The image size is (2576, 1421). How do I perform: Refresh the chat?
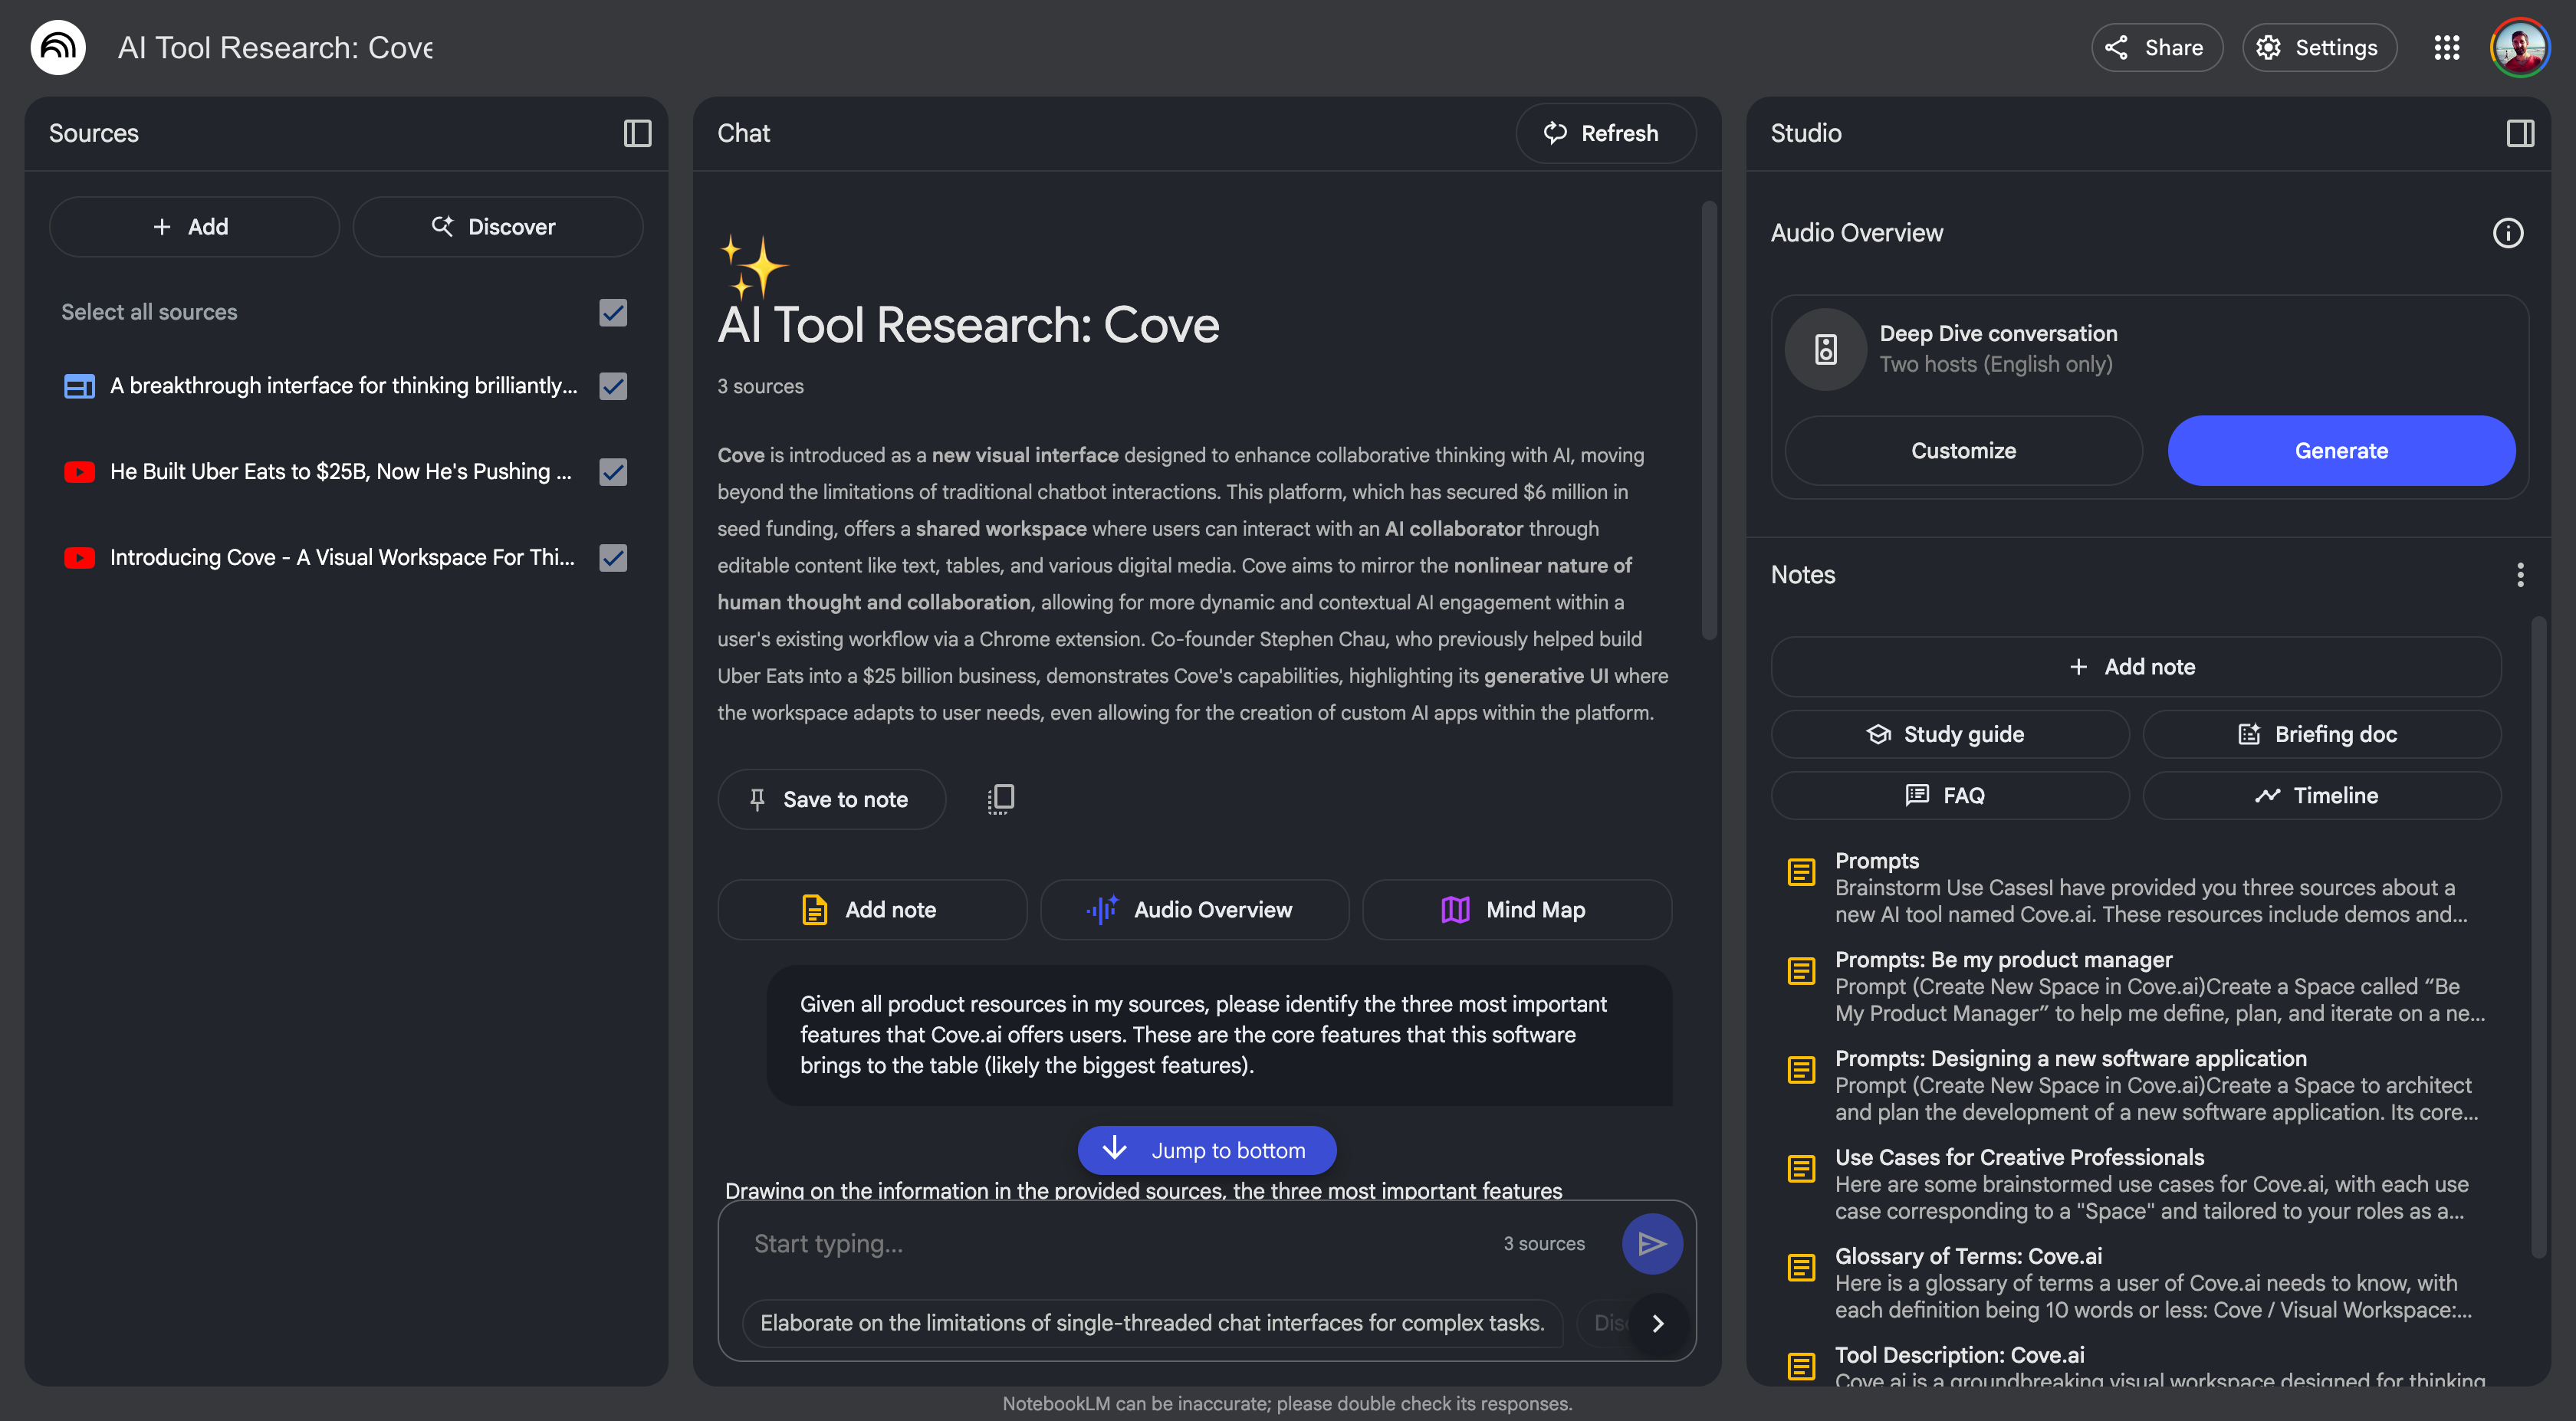coord(1605,133)
